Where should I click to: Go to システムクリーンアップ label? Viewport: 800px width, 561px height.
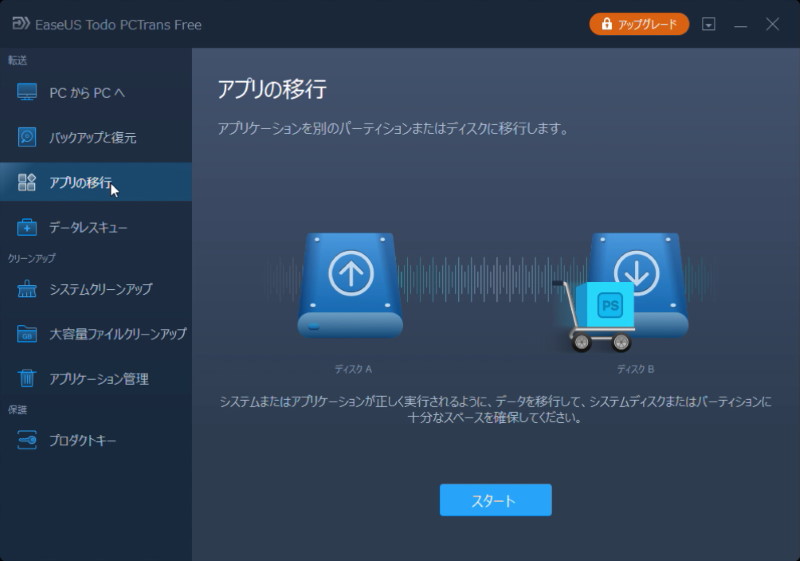click(x=101, y=289)
